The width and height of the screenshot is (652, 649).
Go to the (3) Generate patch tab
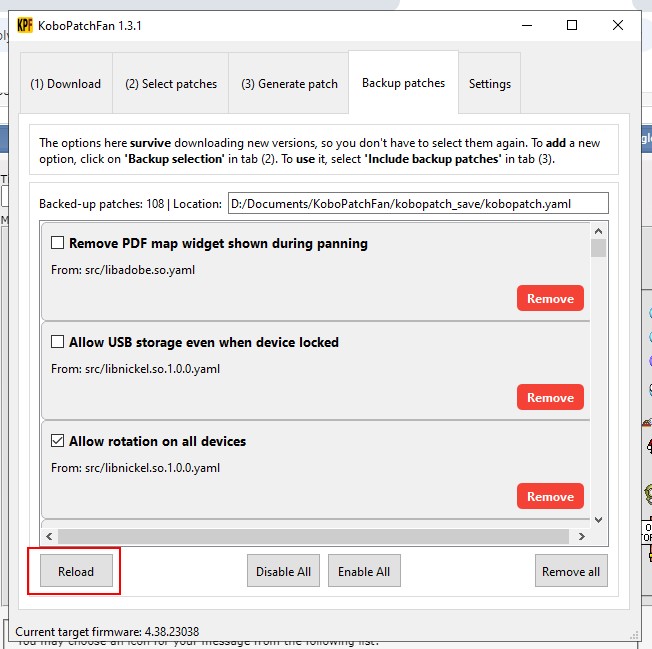(x=289, y=84)
